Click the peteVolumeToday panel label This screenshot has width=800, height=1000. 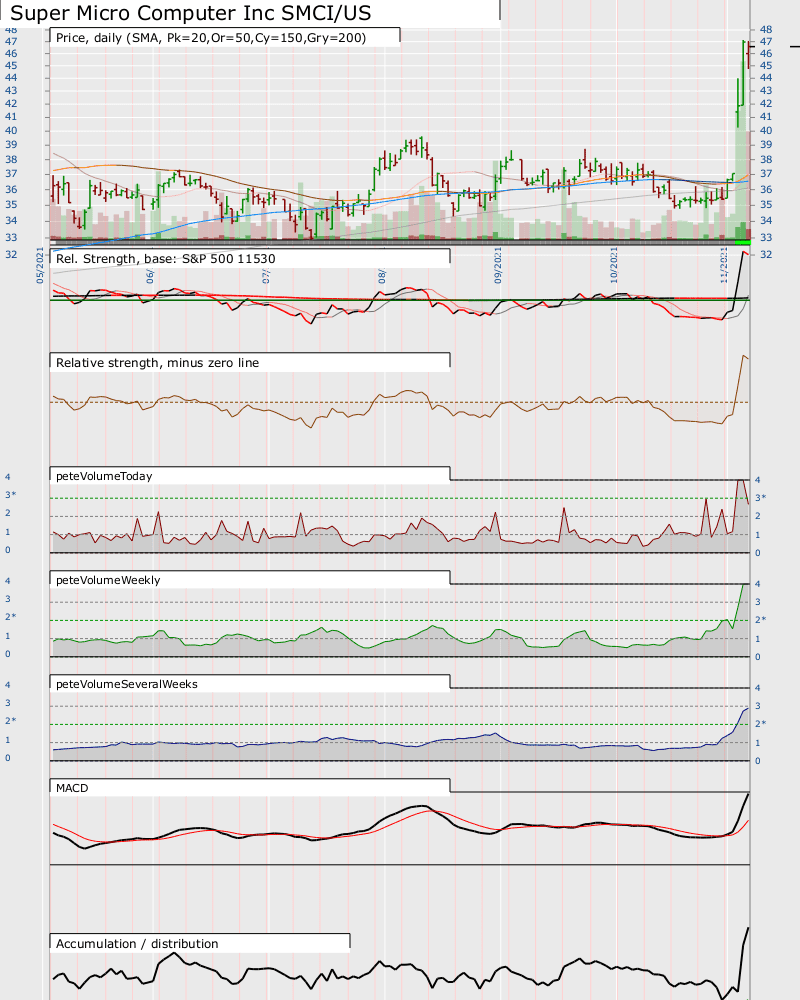point(104,476)
